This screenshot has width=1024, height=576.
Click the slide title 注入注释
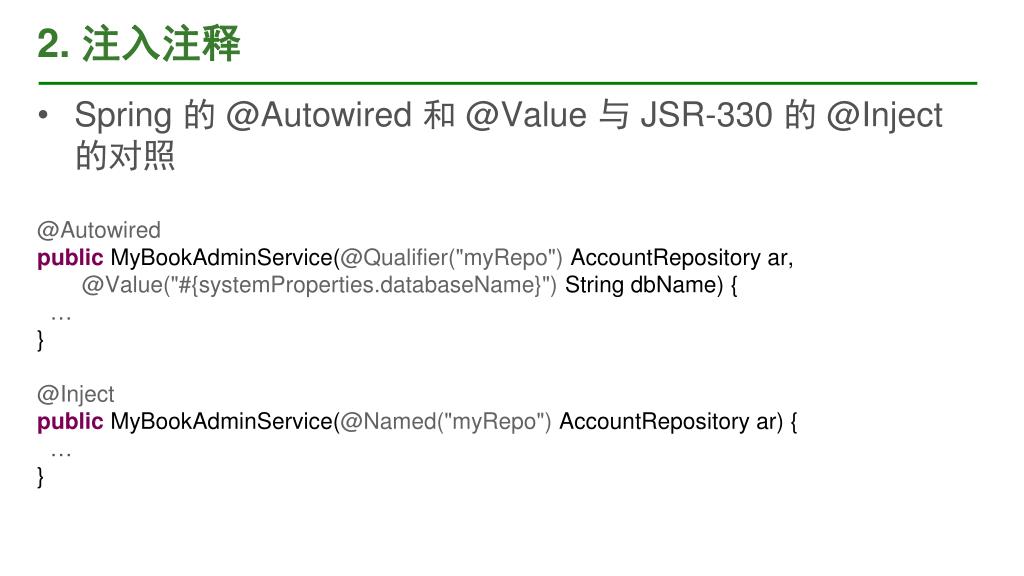tap(161, 44)
